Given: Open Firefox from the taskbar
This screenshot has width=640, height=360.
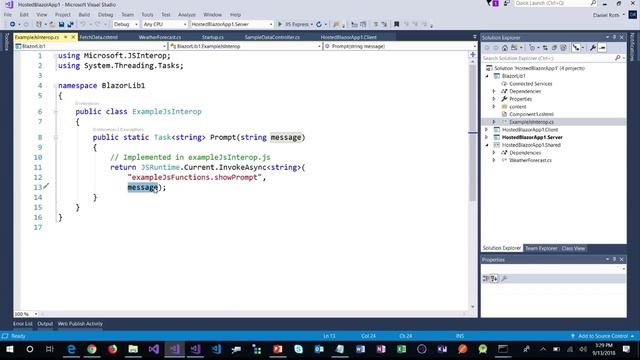Looking at the screenshot, I should 113,349.
